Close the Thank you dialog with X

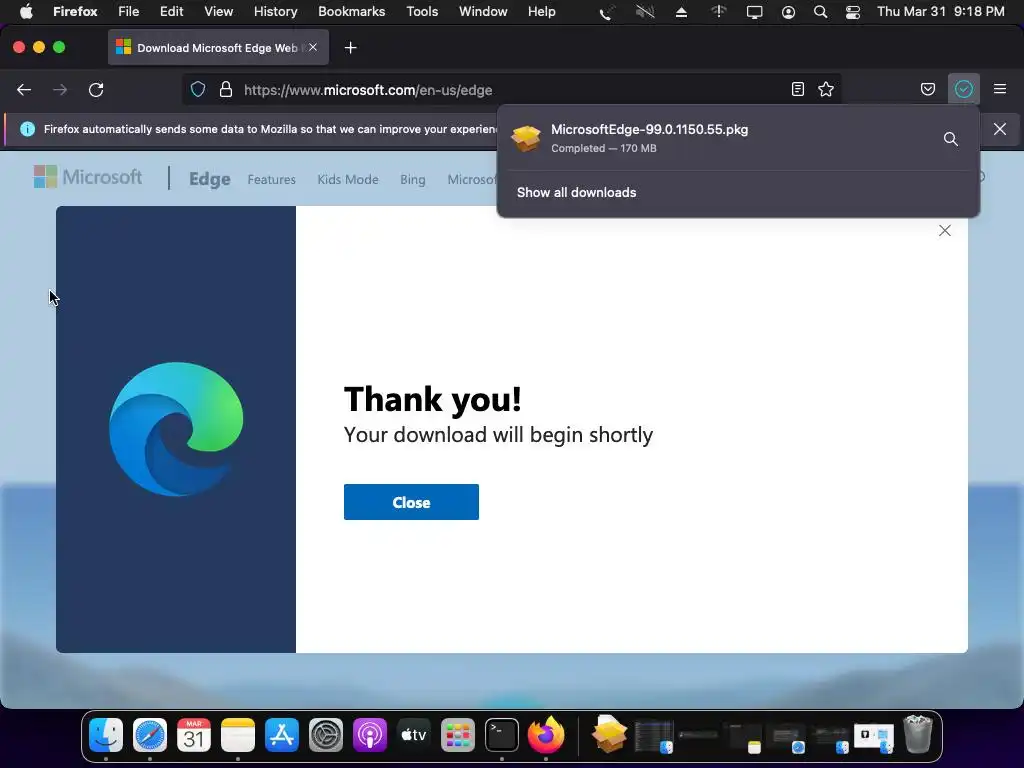click(944, 231)
